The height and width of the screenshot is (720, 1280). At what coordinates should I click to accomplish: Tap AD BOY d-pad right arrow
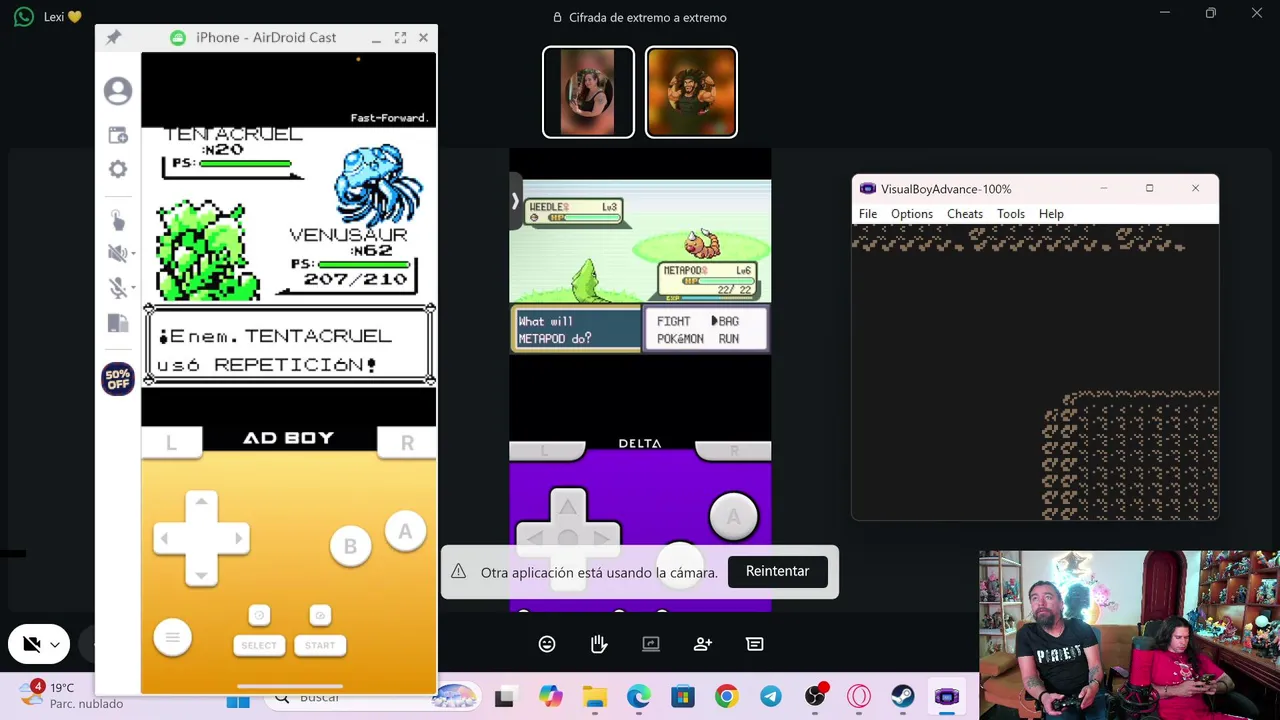coord(238,538)
